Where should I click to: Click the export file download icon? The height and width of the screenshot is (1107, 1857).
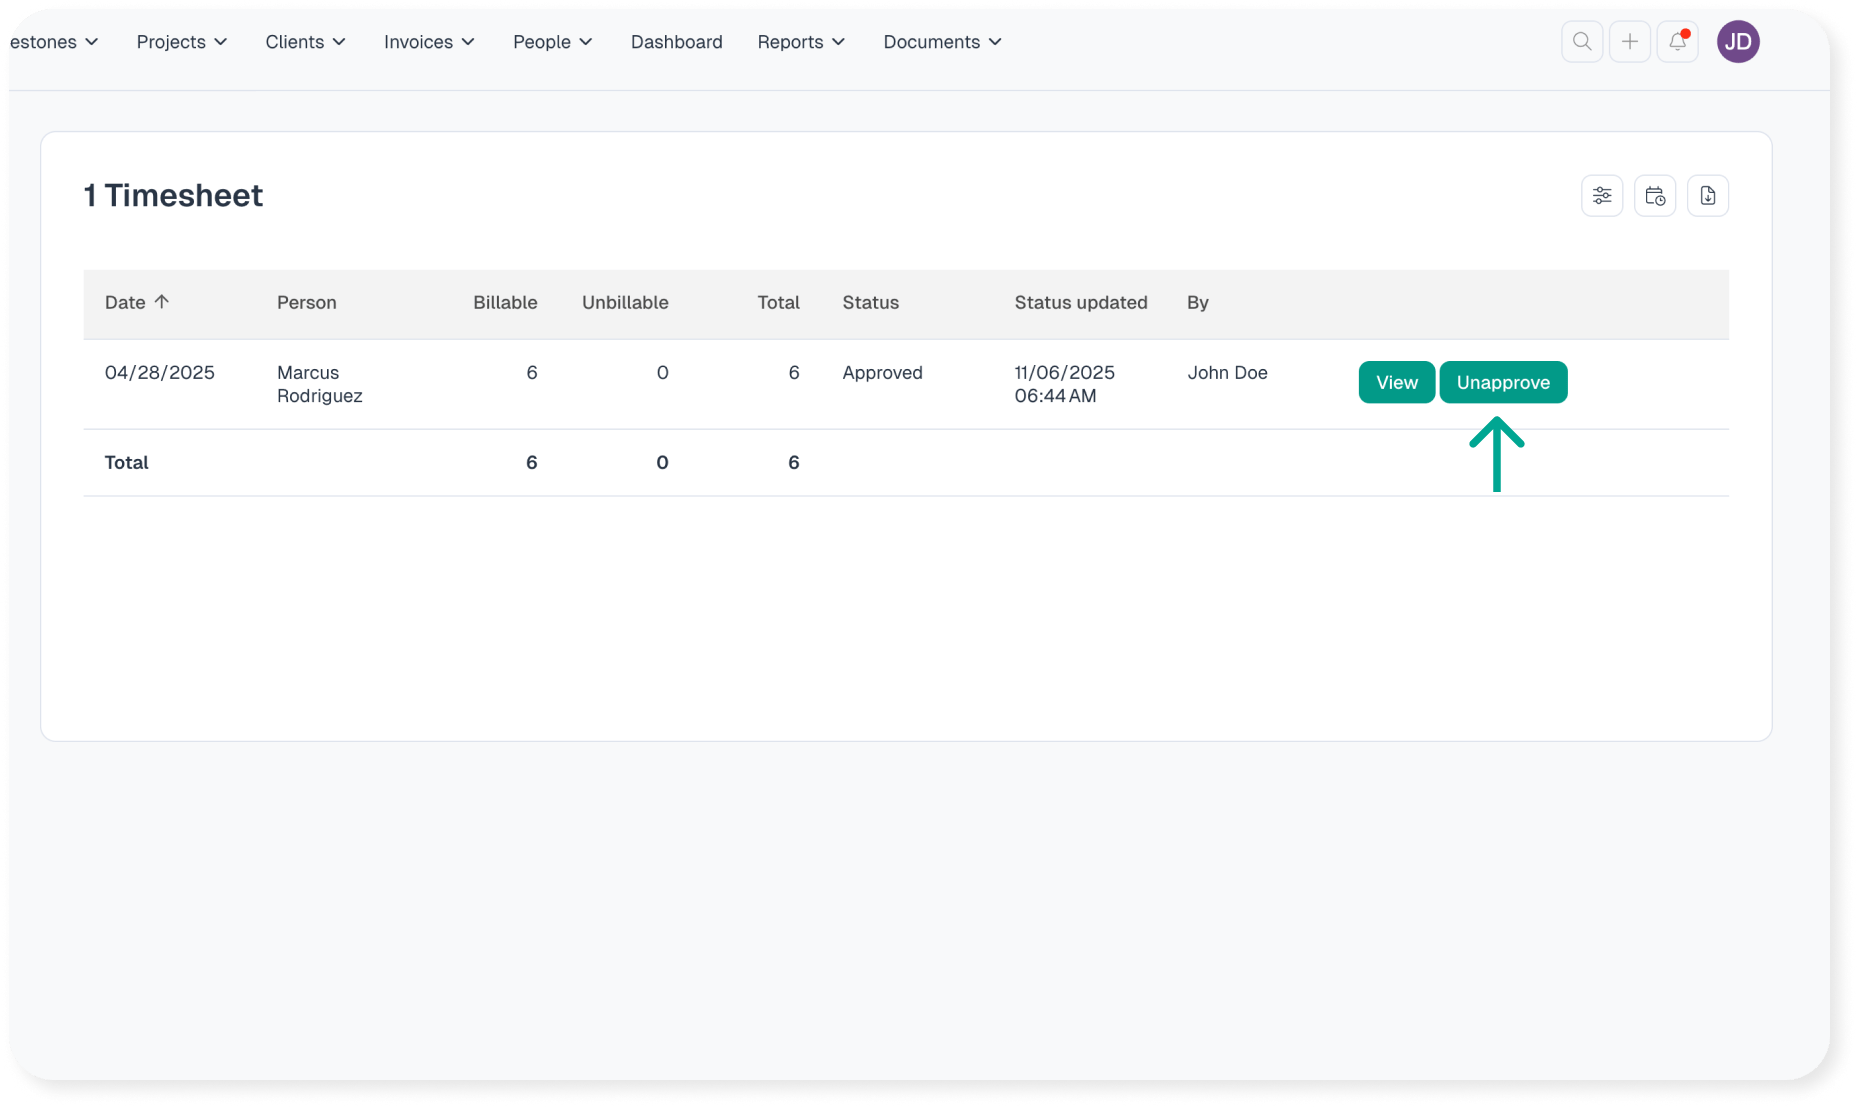tap(1707, 196)
